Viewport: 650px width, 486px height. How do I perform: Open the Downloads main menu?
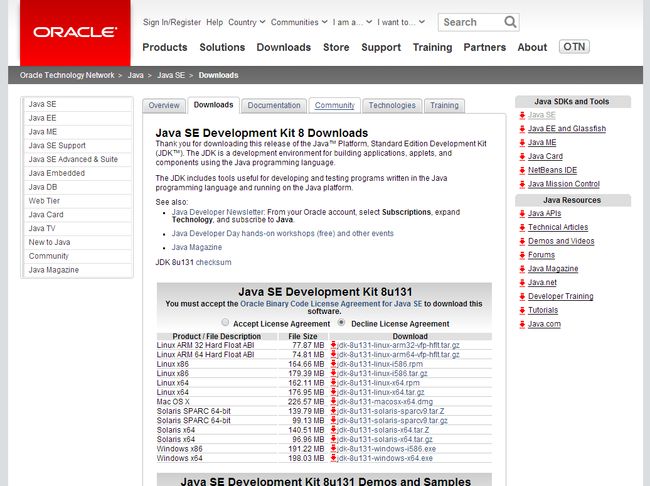pos(284,47)
